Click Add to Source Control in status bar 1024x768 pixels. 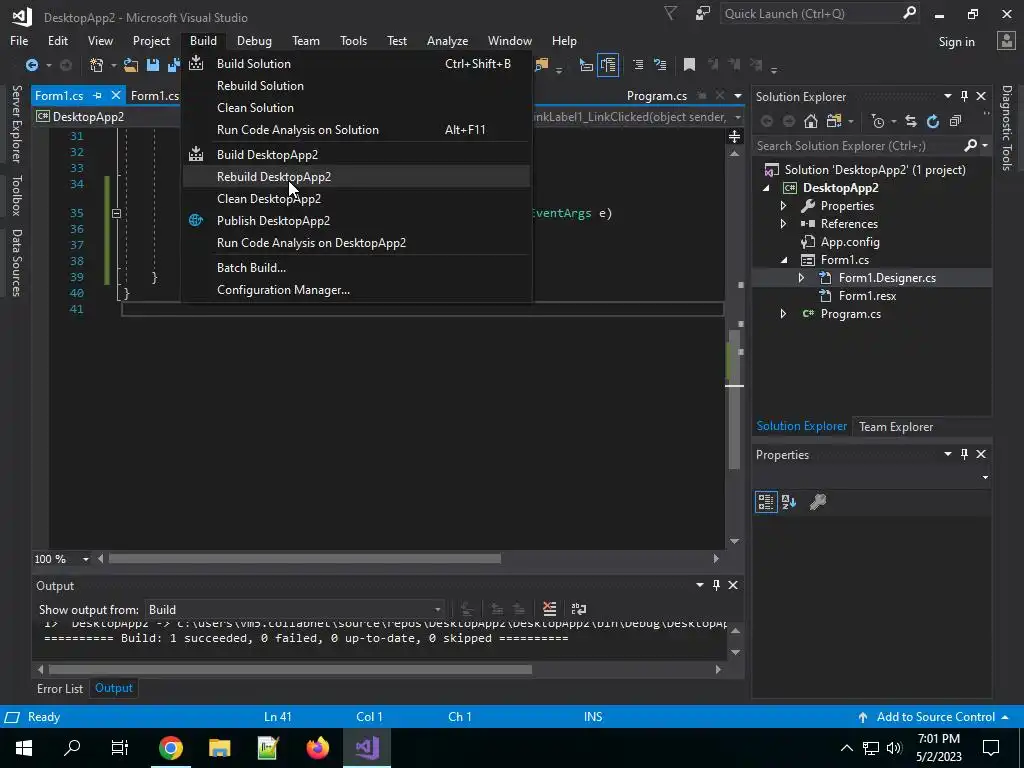935,716
